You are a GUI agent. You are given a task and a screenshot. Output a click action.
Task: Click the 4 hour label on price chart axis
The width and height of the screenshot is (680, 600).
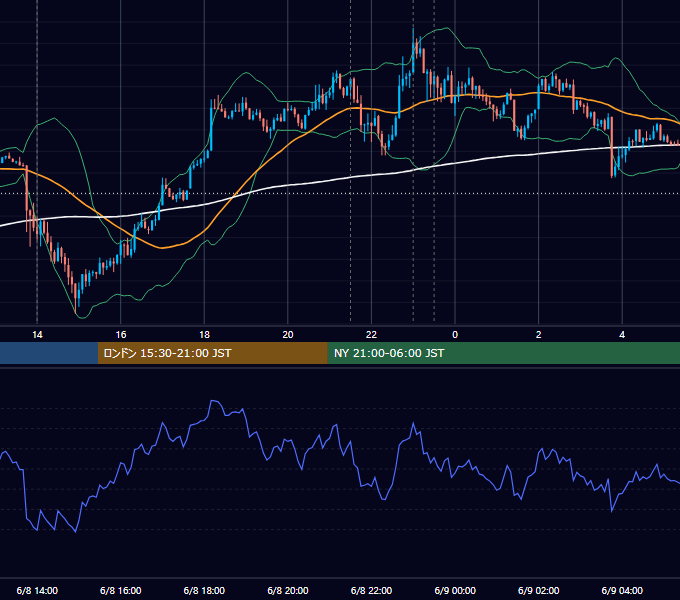tap(622, 335)
